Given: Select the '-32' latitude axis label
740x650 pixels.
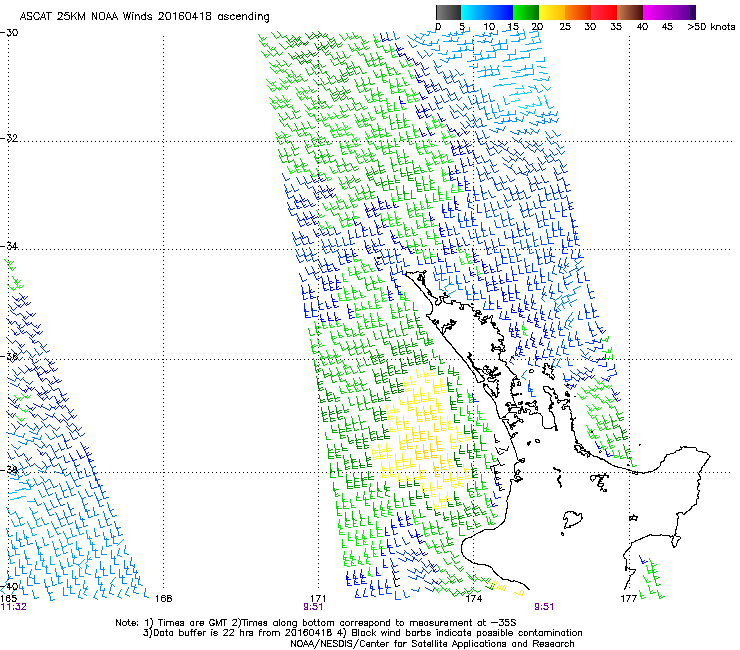Looking at the screenshot, I should tap(9, 138).
